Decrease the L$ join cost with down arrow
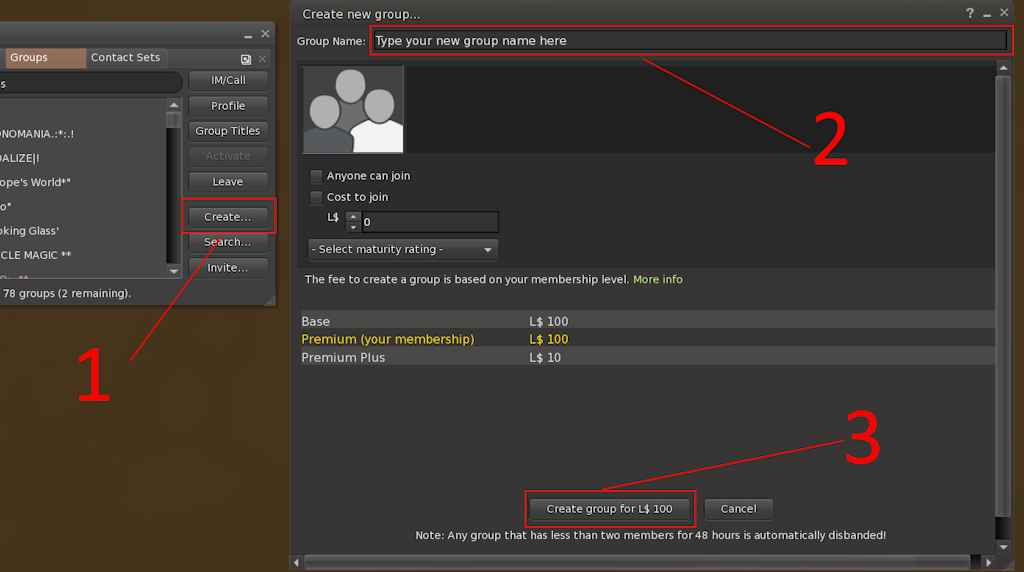Image resolution: width=1024 pixels, height=572 pixels. tap(352, 228)
